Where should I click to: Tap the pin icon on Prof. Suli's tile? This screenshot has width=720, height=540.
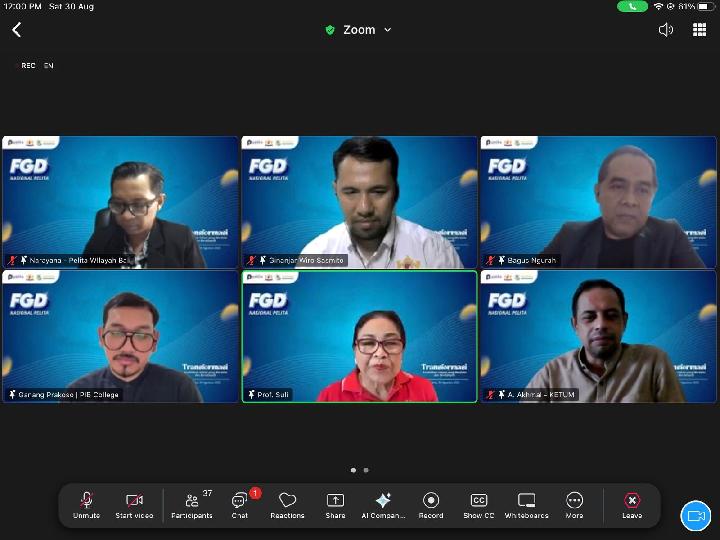pyautogui.click(x=251, y=394)
